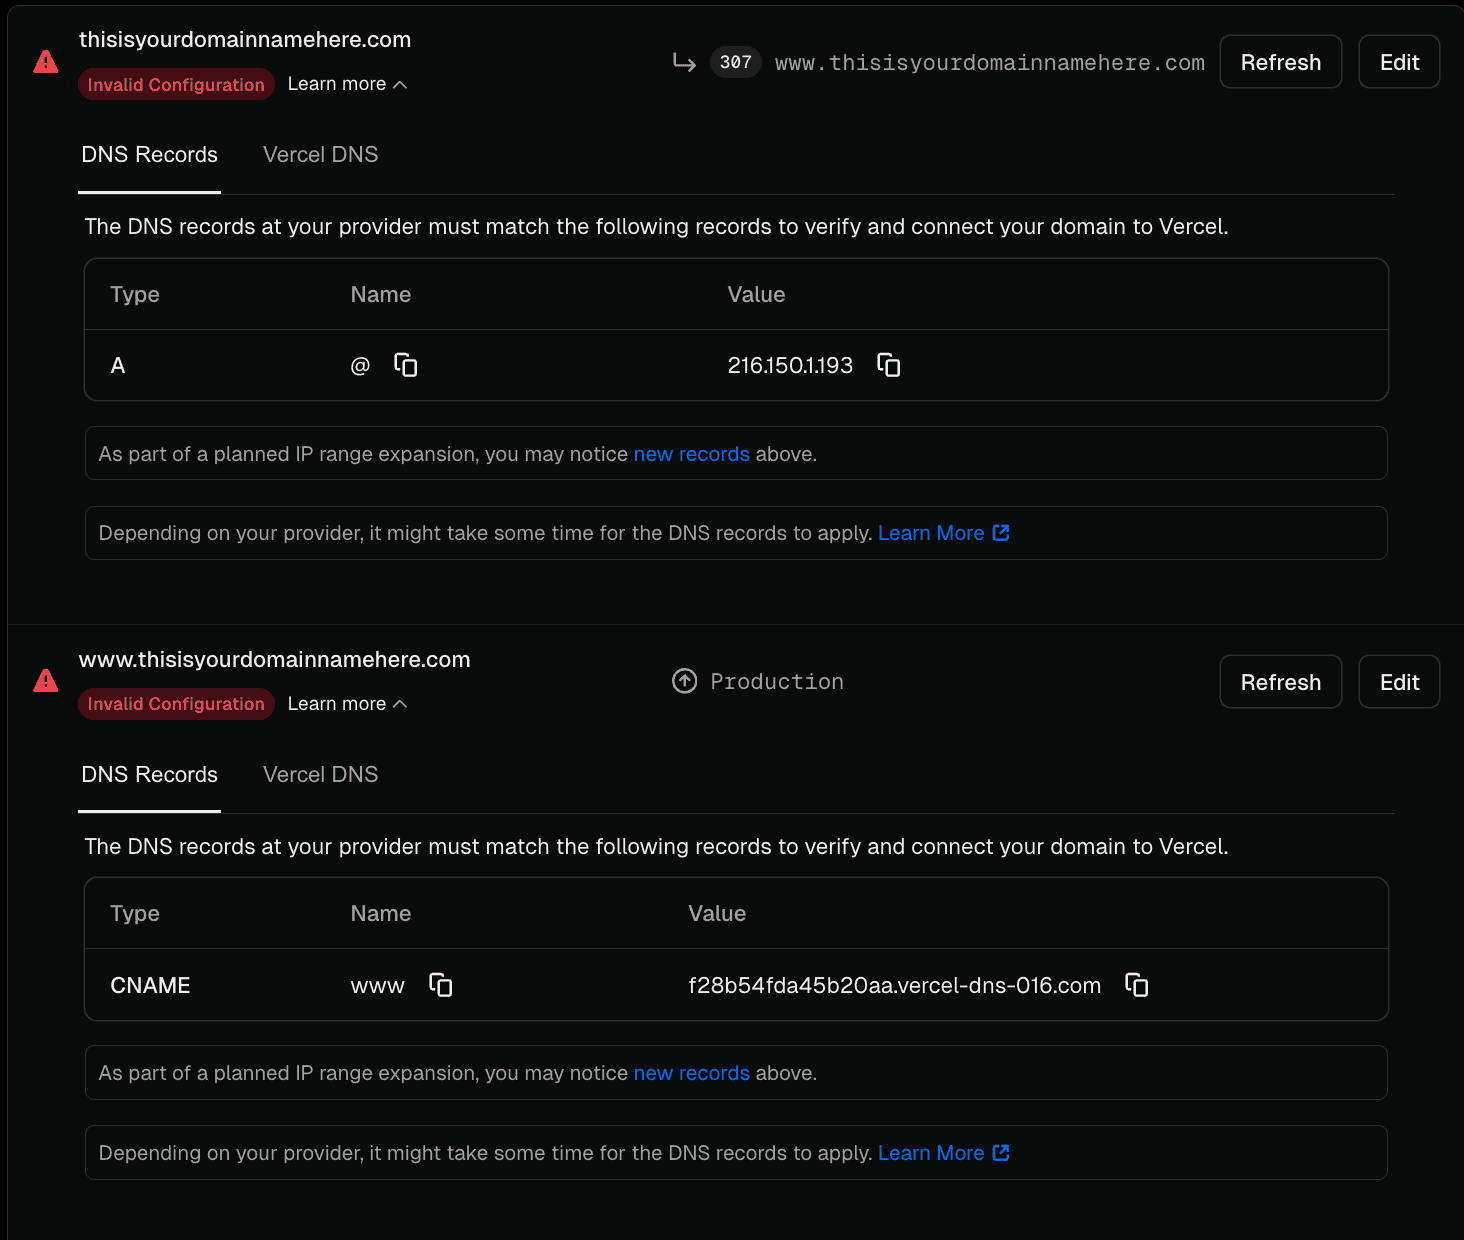Collapse Learn more for the apex domain
Screen dimensions: 1464x1240
pos(347,84)
